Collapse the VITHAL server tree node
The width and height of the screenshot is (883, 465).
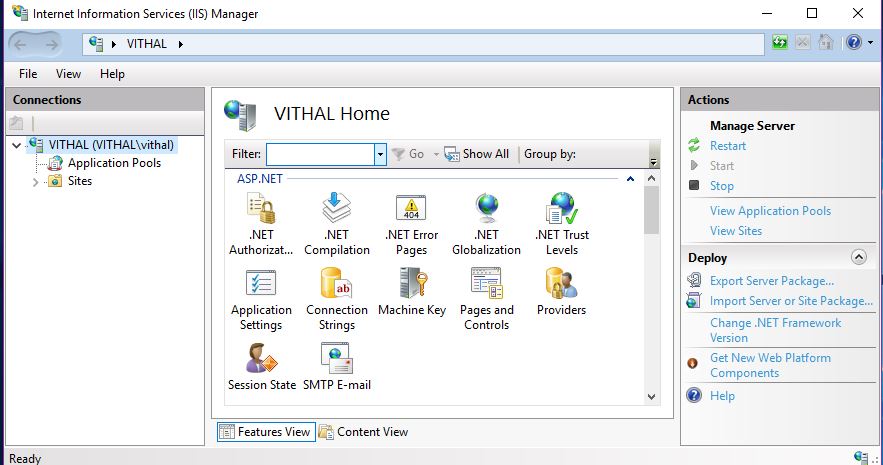click(x=16, y=145)
